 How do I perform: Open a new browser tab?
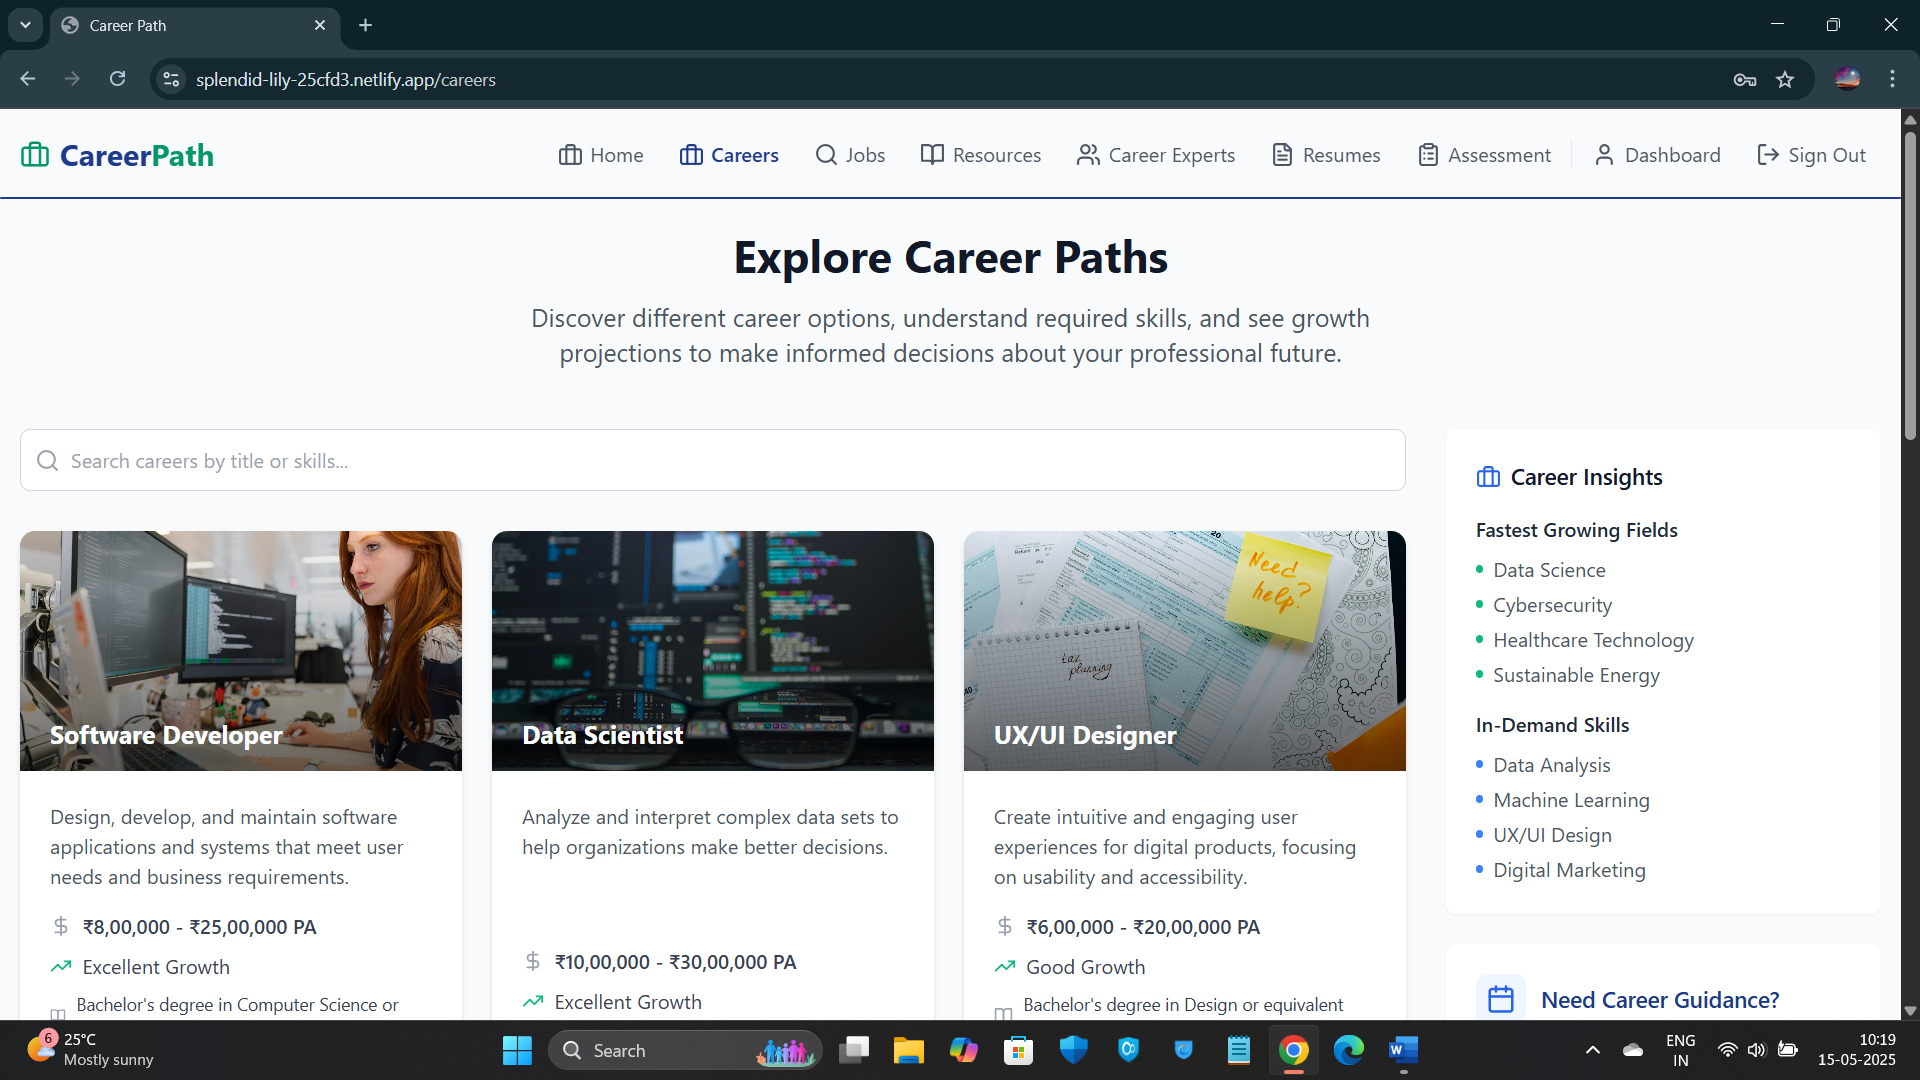(366, 25)
